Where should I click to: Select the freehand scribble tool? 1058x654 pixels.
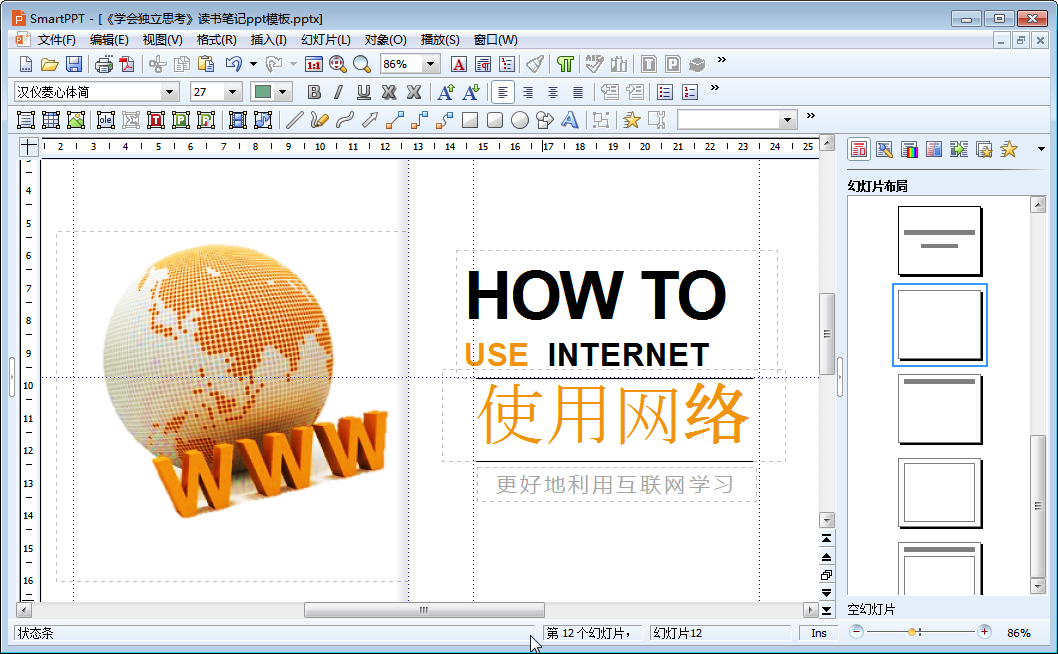coord(319,120)
